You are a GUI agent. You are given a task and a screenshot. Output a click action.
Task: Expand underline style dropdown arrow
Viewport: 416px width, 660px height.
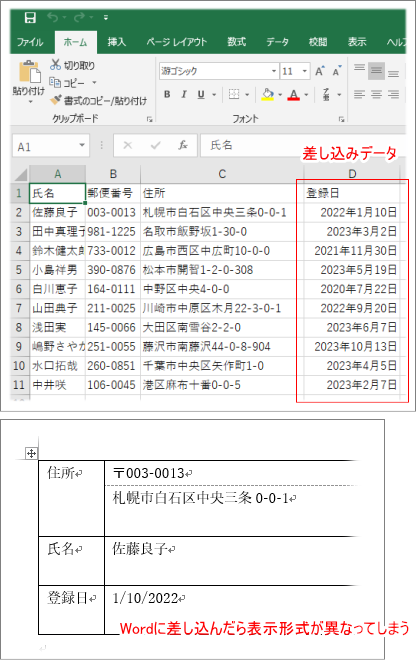click(214, 95)
